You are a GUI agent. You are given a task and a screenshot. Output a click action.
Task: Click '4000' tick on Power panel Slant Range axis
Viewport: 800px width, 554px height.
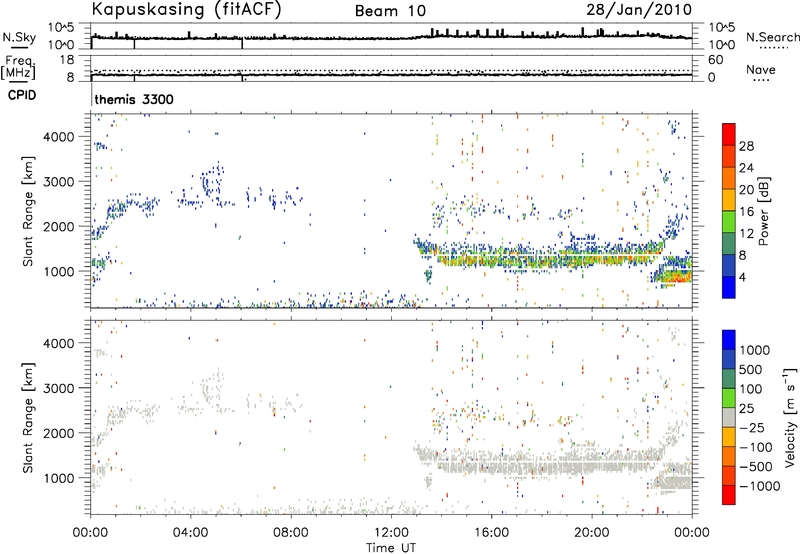58,137
